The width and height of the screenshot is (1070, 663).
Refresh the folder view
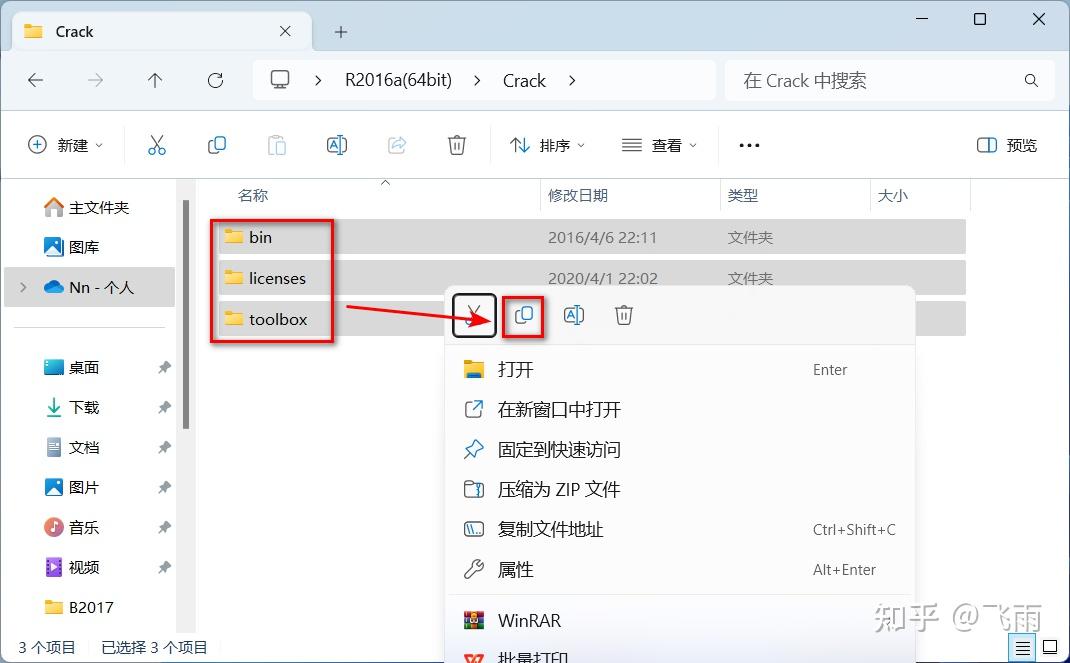click(x=215, y=81)
